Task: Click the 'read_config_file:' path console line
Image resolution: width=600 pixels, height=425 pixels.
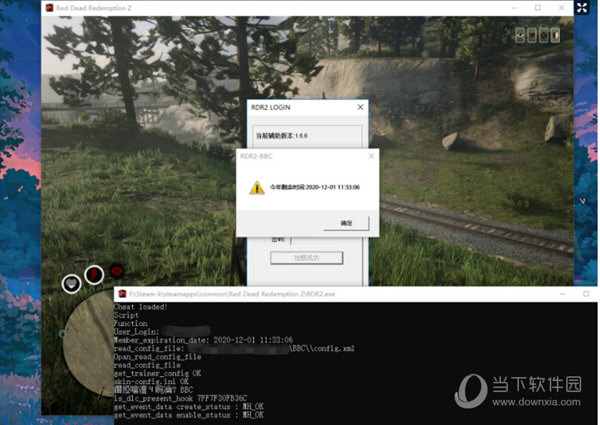Action: 234,348
